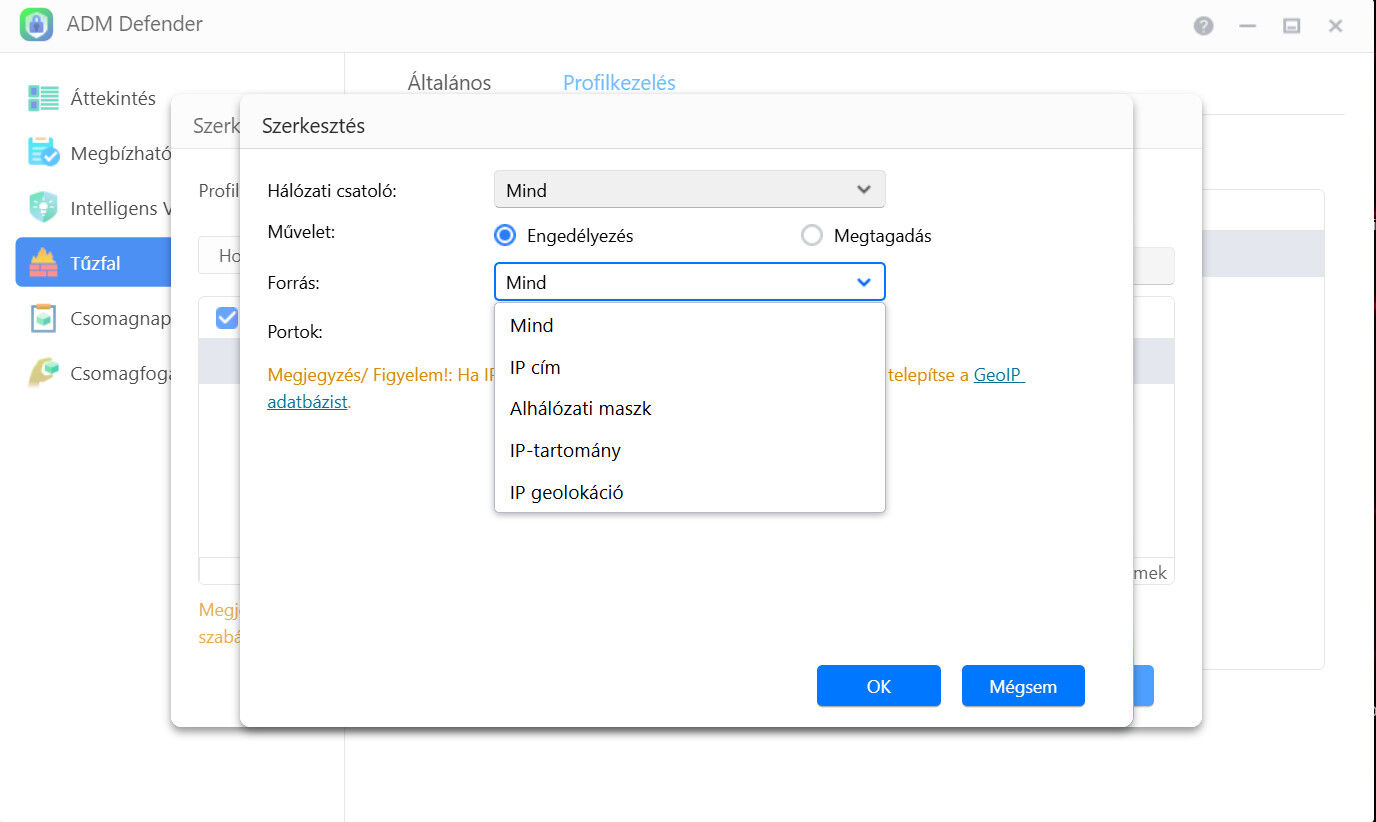Confirm with the OK button
Viewport: 1376px width, 822px height.
[x=878, y=686]
